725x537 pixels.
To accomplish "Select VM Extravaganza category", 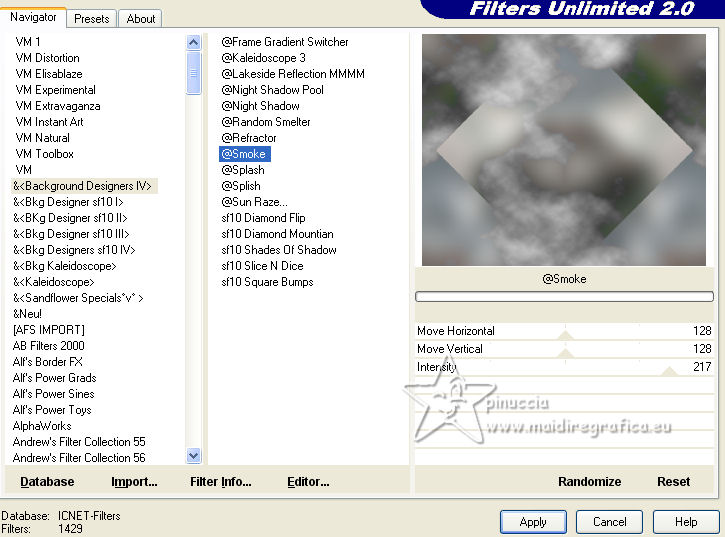I will (x=58, y=106).
